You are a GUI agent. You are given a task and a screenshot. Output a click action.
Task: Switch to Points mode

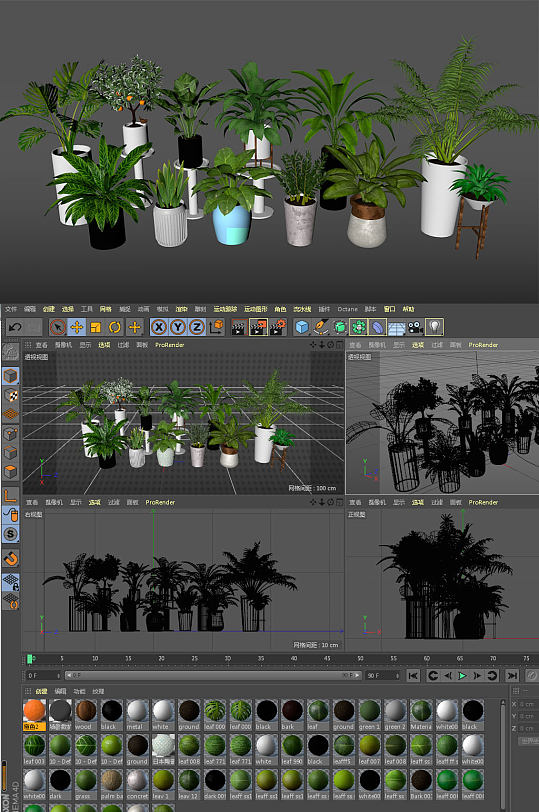[x=10, y=433]
